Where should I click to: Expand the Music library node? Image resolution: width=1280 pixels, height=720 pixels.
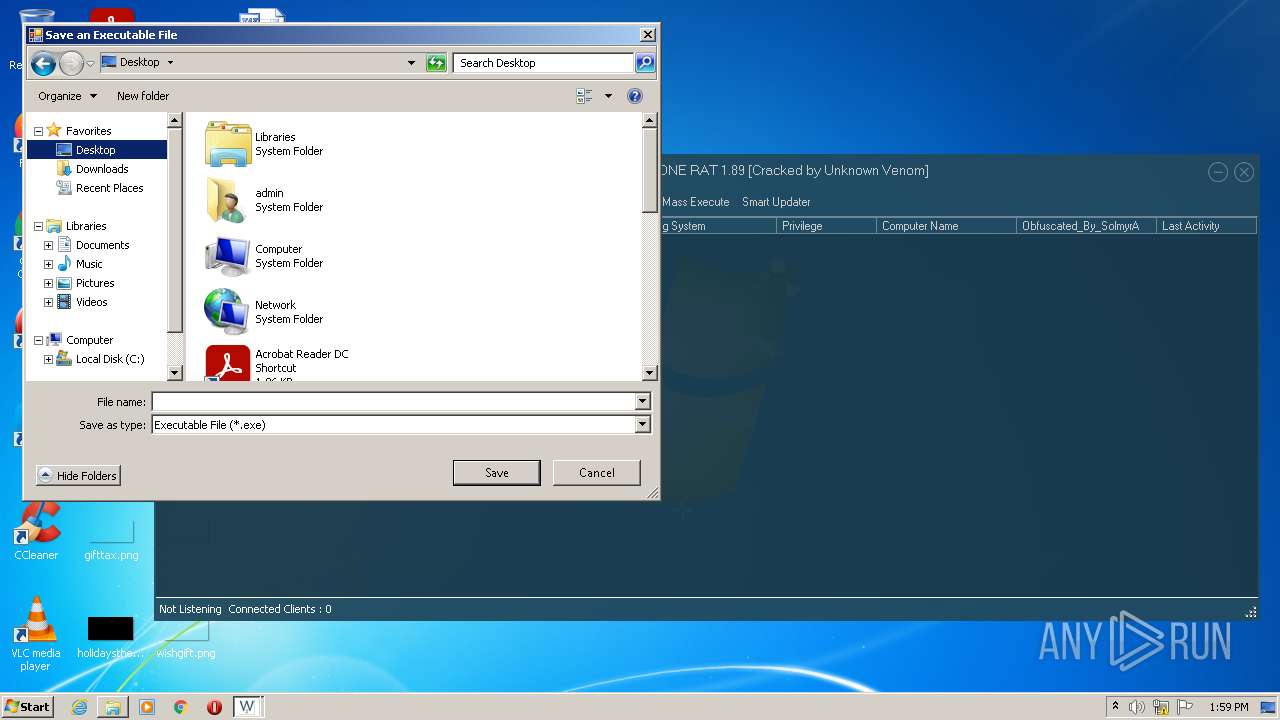pos(48,264)
